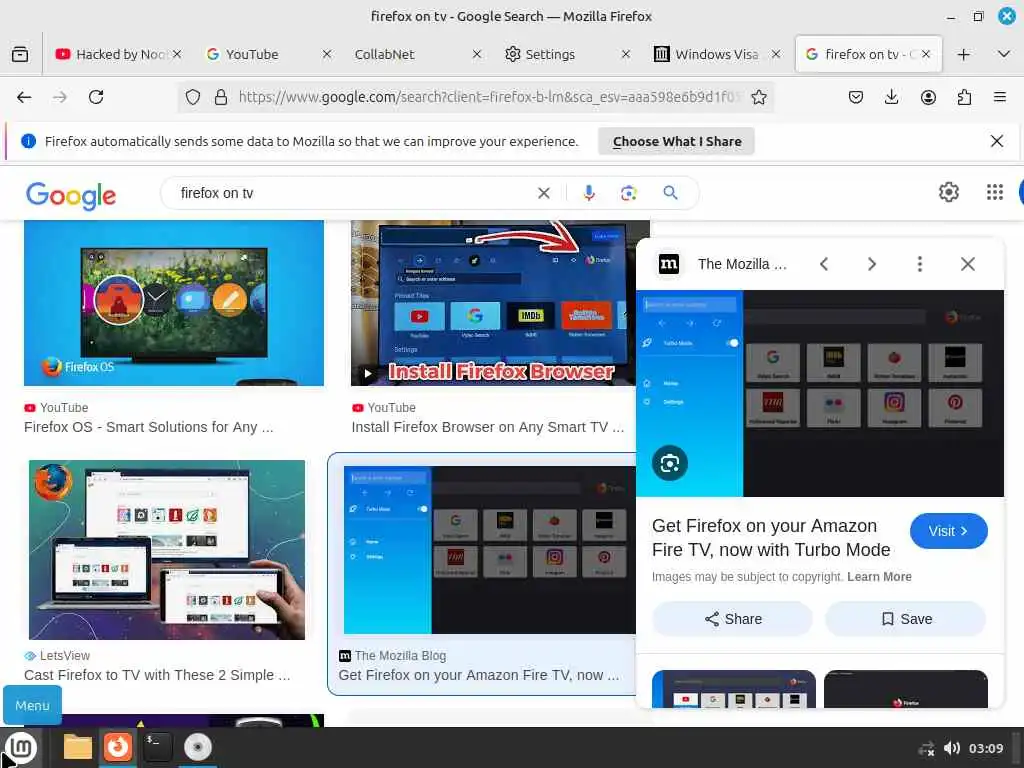Open network connection tray icon
Viewport: 1024px width, 768px height.
(x=926, y=749)
